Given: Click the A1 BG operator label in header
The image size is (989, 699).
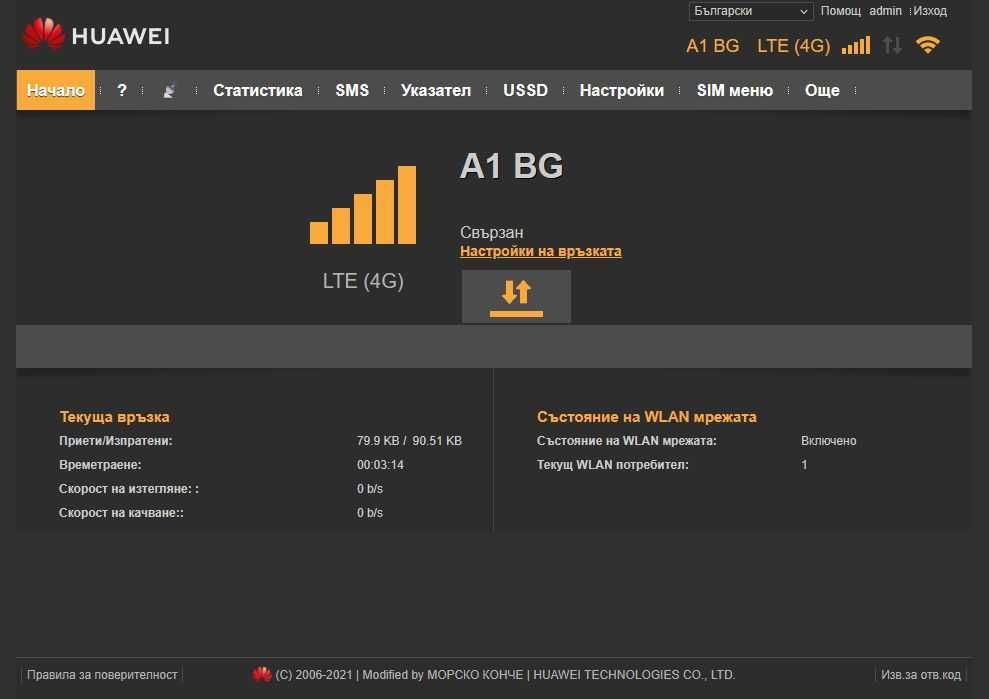Looking at the screenshot, I should click(713, 46).
